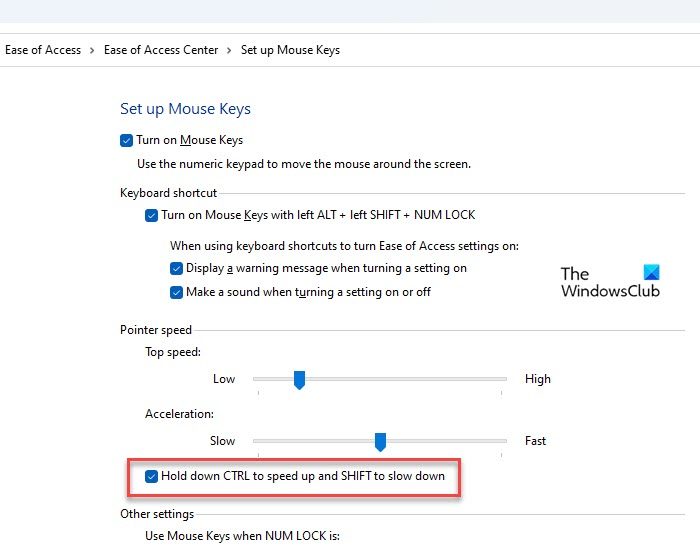700x550 pixels.
Task: Click the Acceleration slider thumb
Action: tap(380, 442)
